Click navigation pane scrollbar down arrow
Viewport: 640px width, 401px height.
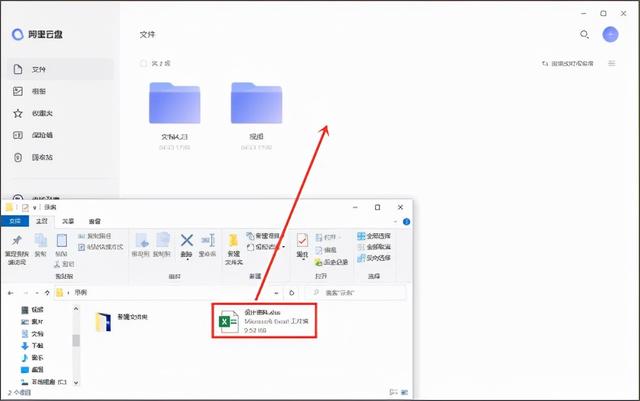click(x=76, y=383)
